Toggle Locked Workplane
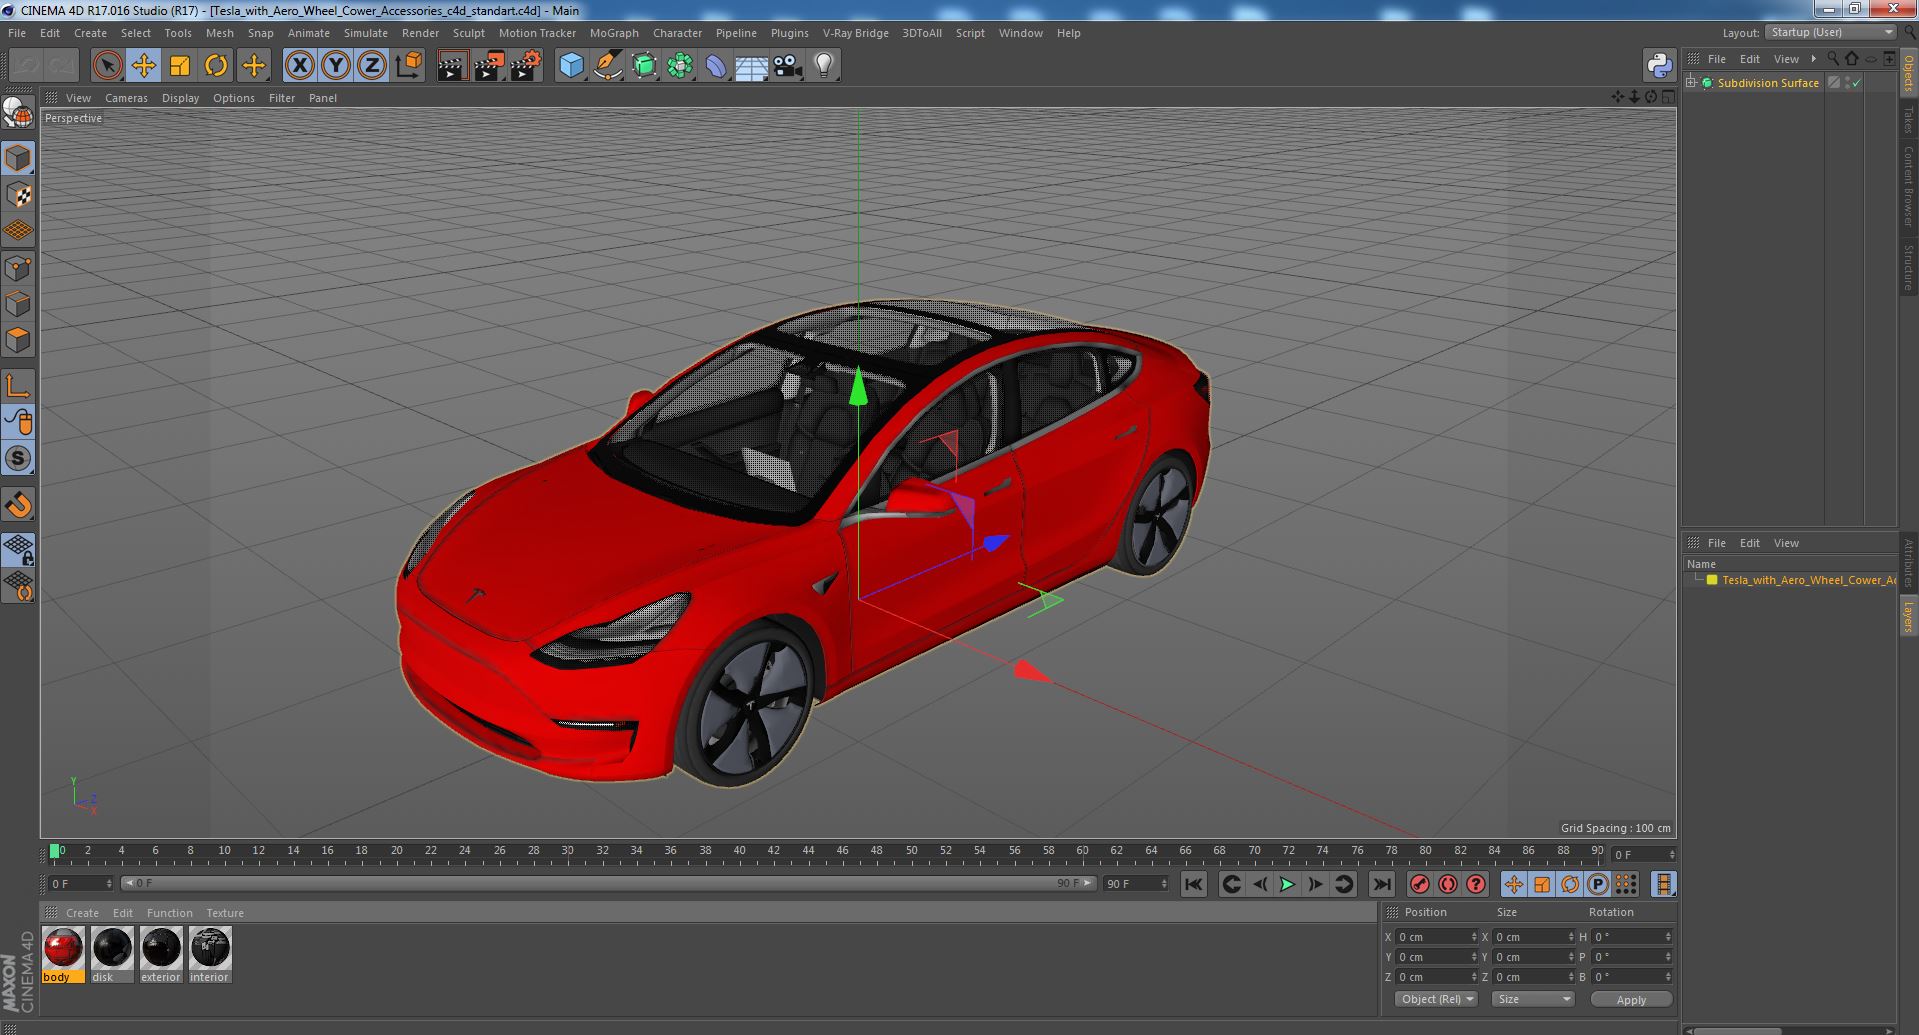Image resolution: width=1919 pixels, height=1035 pixels. (18, 549)
